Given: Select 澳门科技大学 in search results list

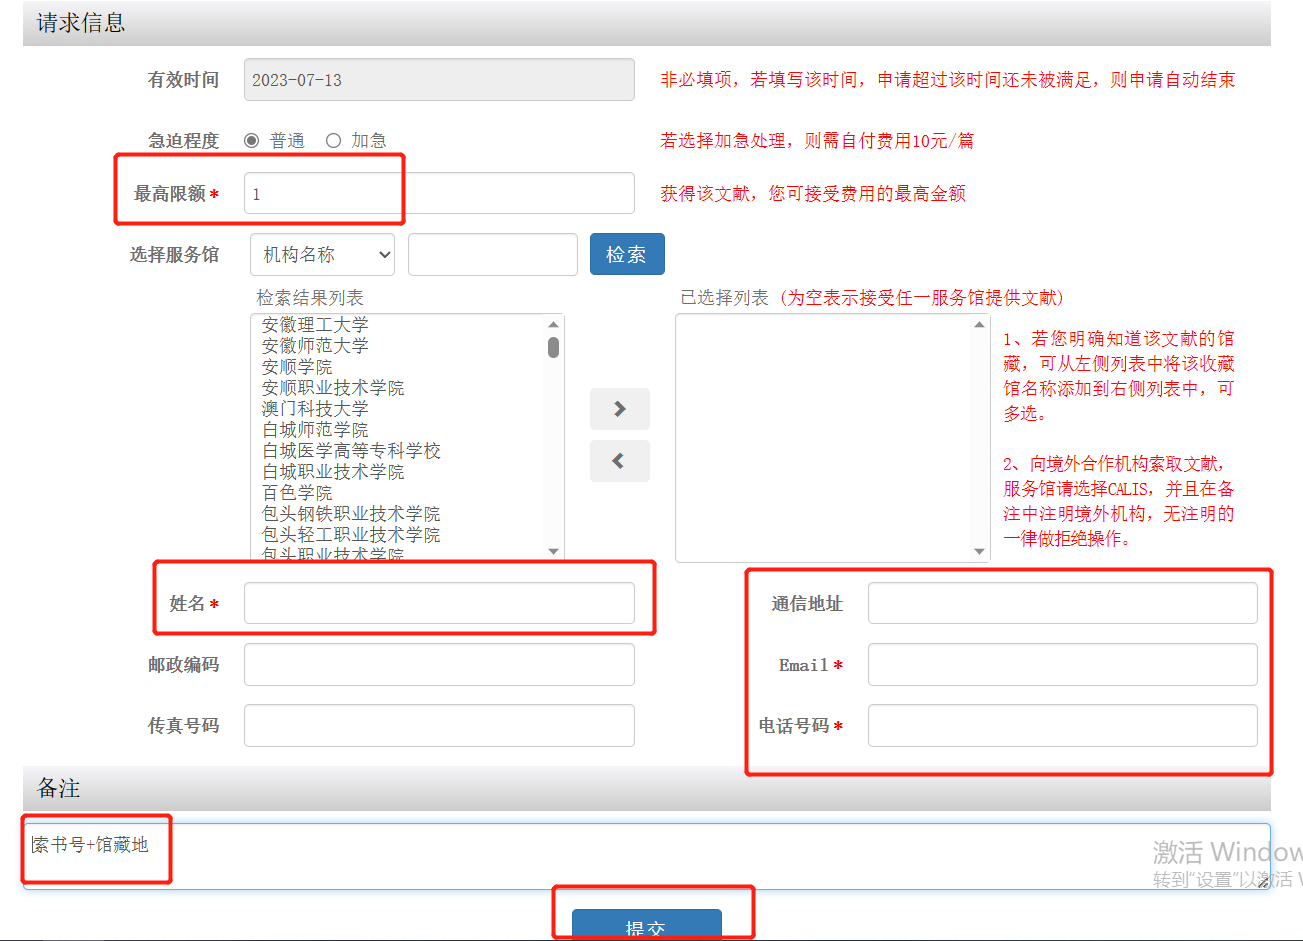Looking at the screenshot, I should click(315, 409).
